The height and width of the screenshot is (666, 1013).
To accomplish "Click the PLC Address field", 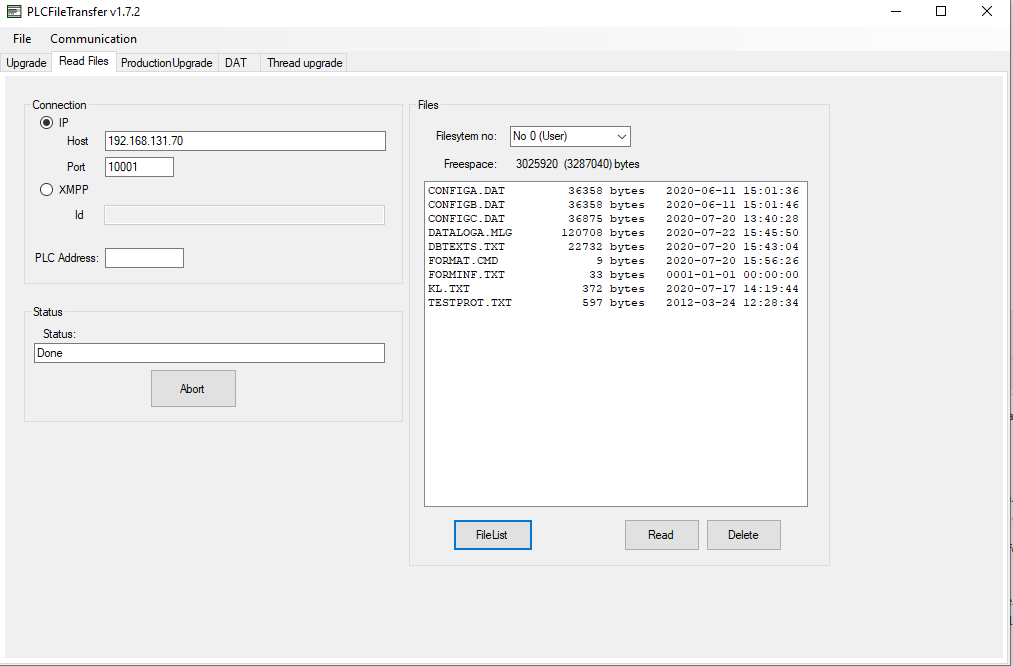I will [144, 257].
